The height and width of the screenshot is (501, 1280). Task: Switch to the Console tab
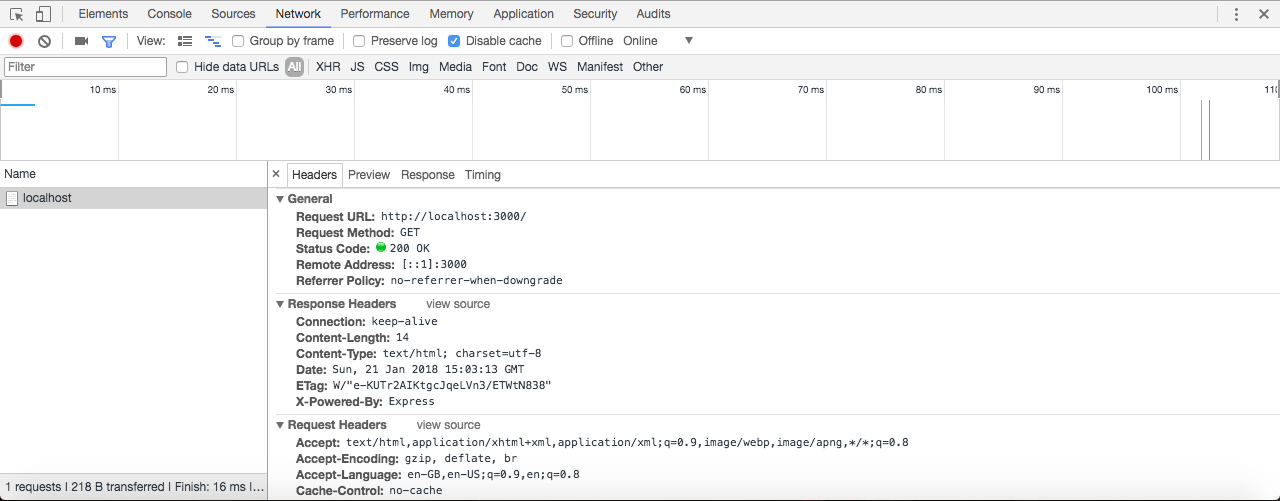170,14
